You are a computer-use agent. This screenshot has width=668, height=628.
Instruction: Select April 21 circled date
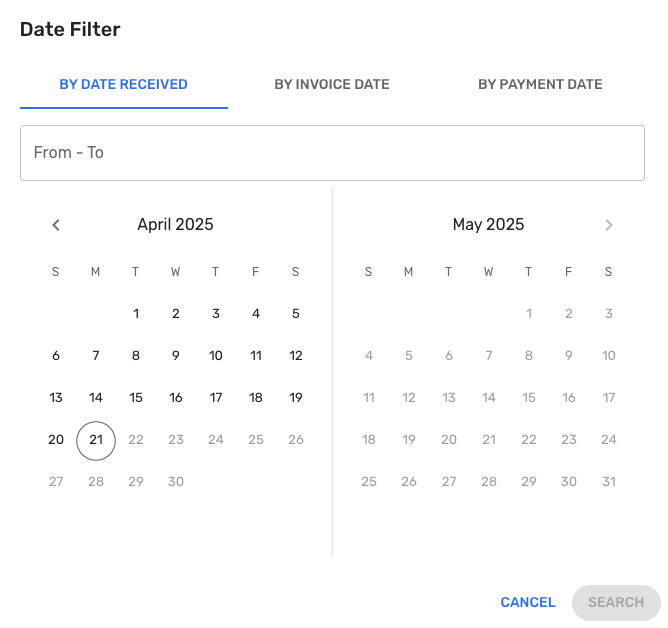click(96, 440)
